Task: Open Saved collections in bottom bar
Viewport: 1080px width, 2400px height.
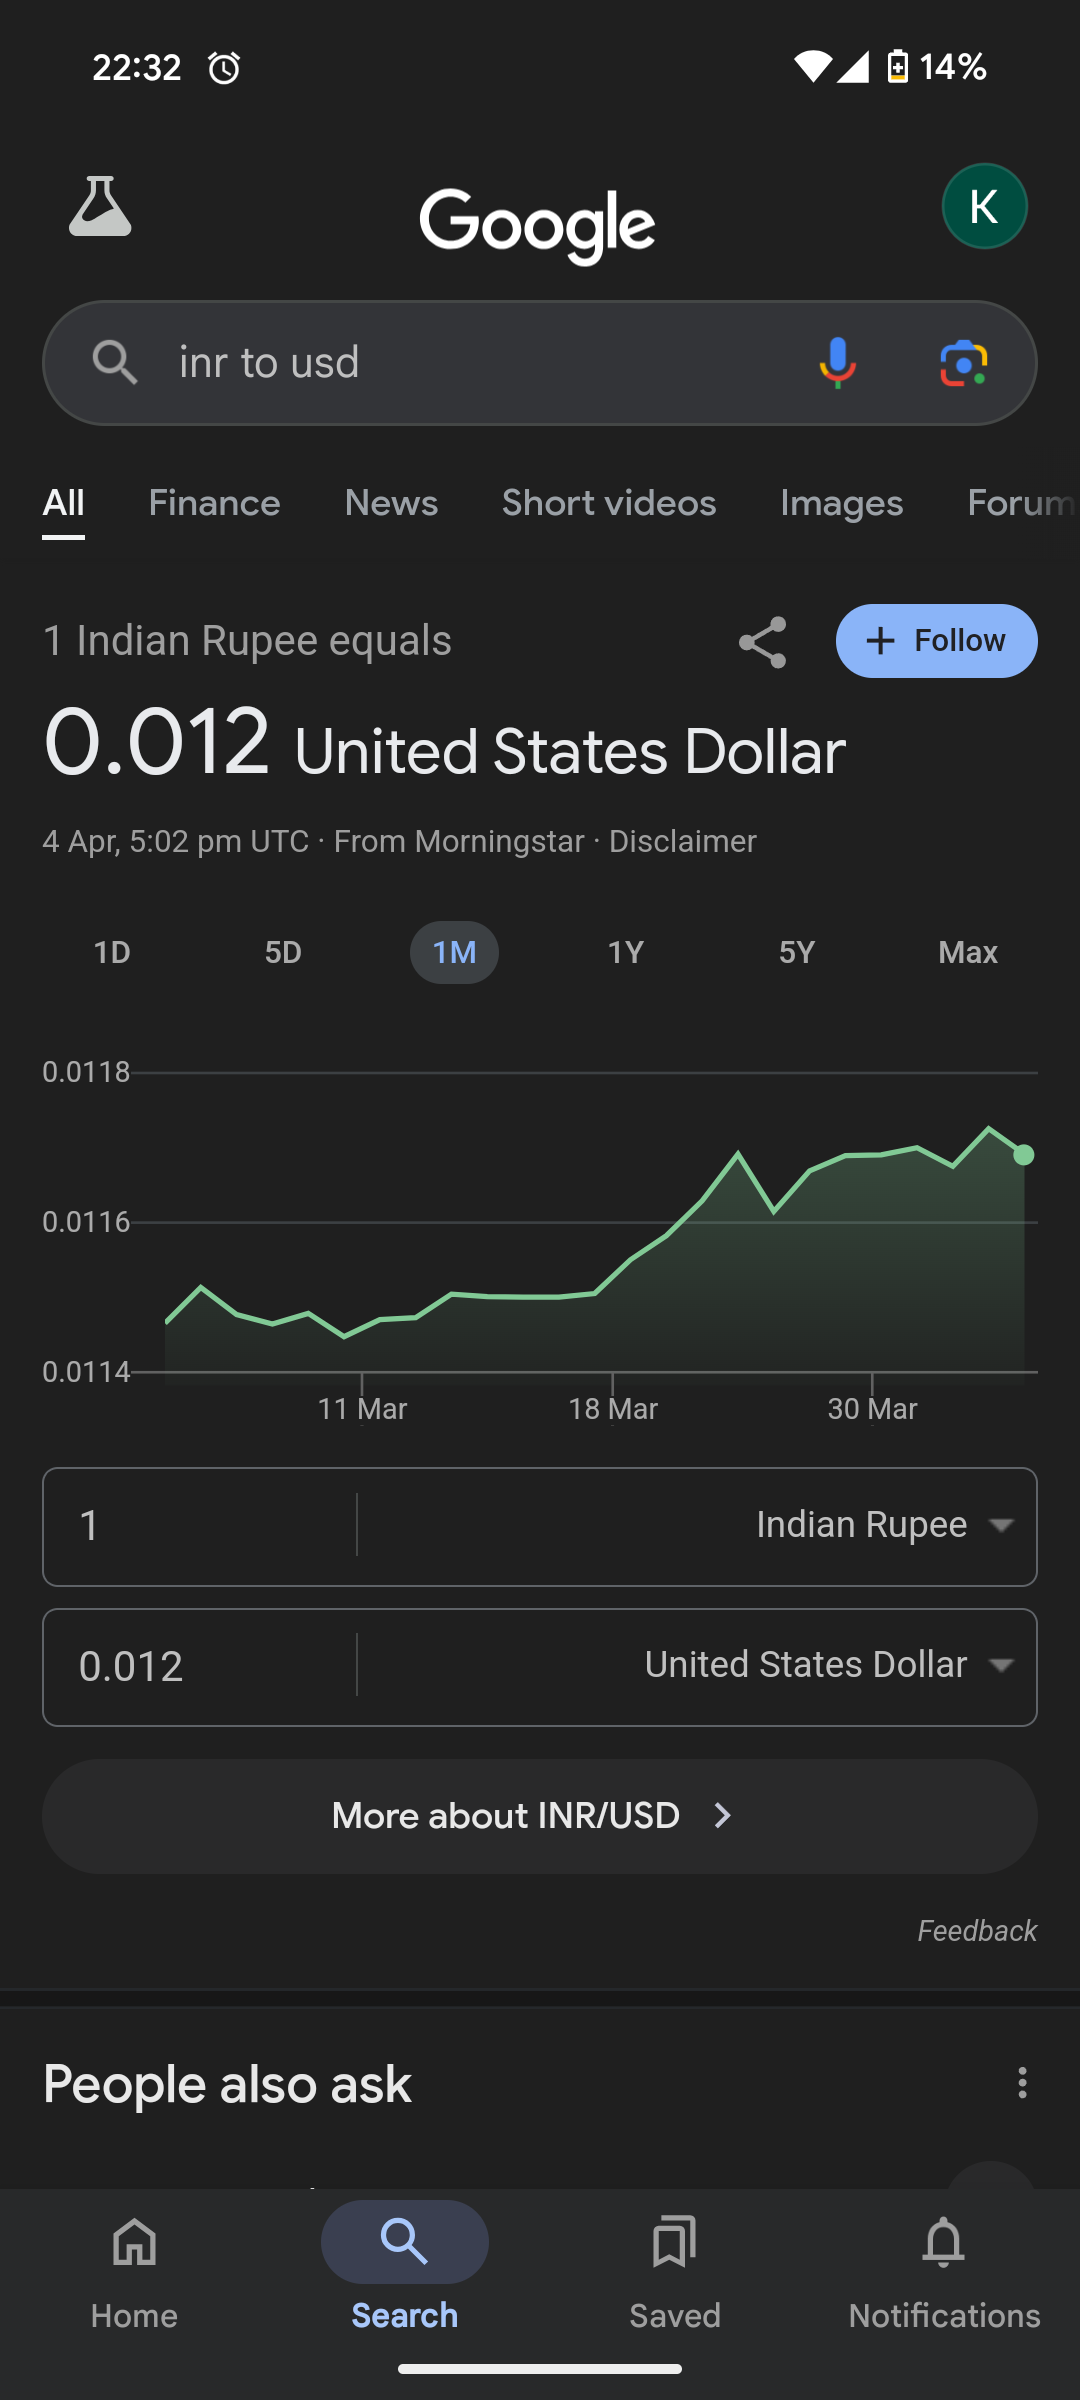Action: pyautogui.click(x=674, y=2267)
